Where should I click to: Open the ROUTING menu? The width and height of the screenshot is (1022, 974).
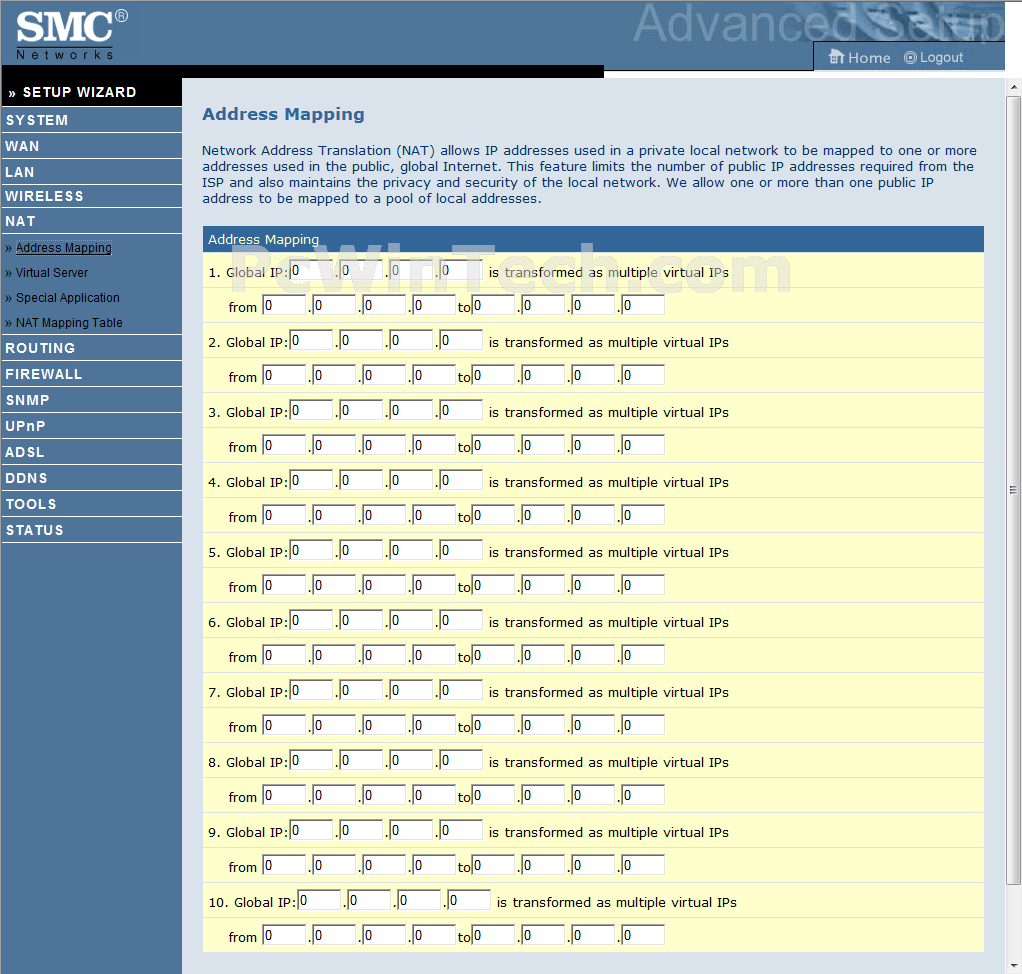91,348
